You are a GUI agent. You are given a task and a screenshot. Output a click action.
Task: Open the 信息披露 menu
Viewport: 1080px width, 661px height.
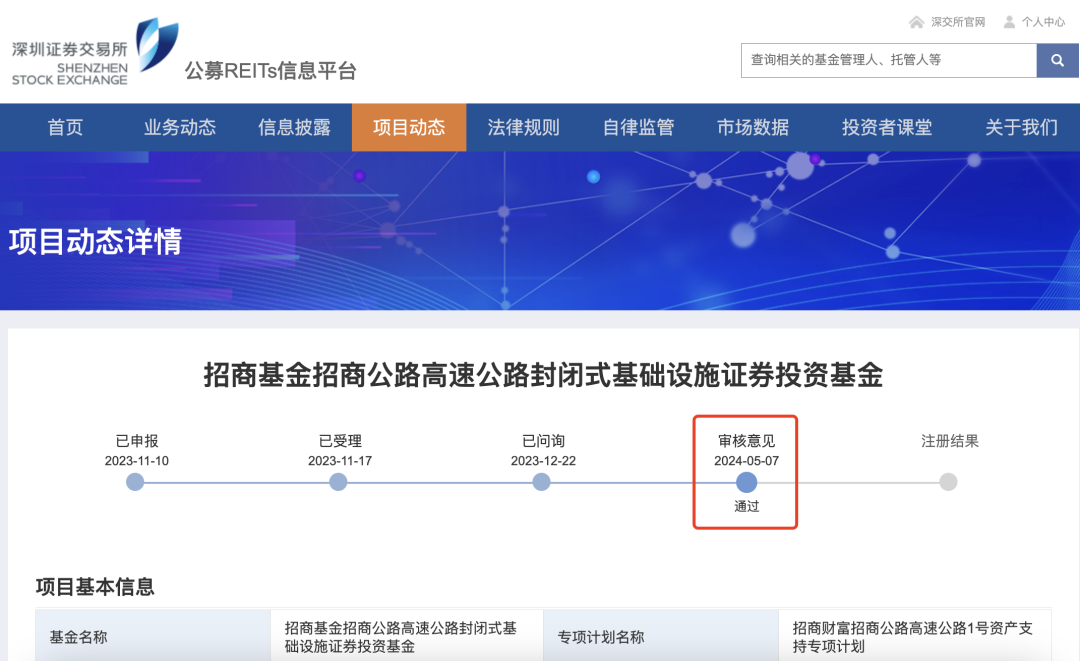point(294,127)
